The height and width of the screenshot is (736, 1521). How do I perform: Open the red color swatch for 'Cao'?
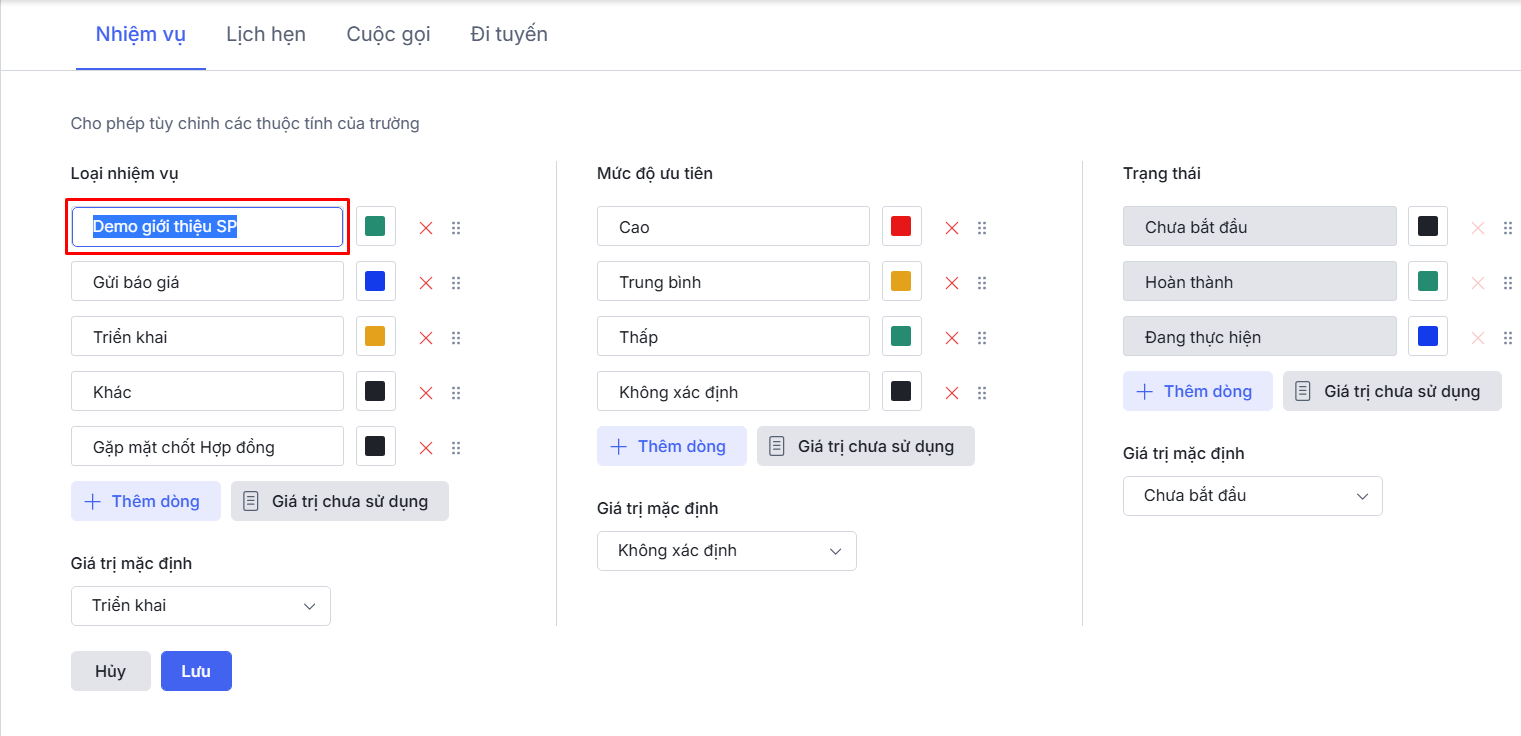coord(901,227)
